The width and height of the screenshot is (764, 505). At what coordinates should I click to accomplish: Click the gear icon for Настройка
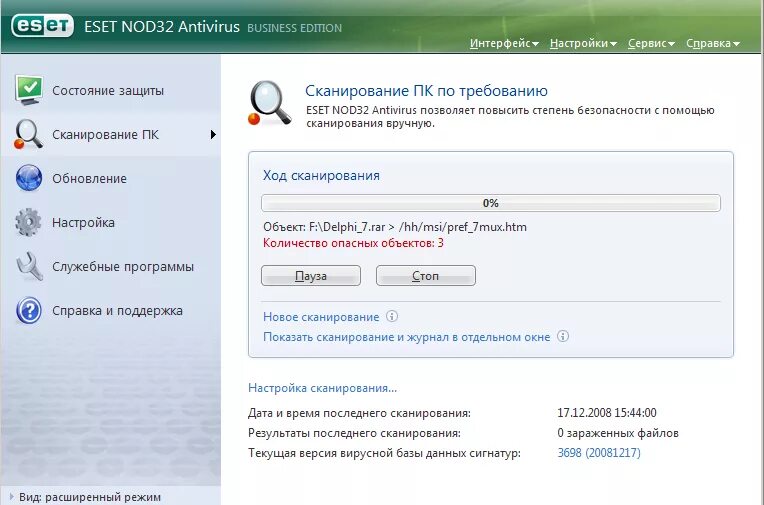click(28, 222)
